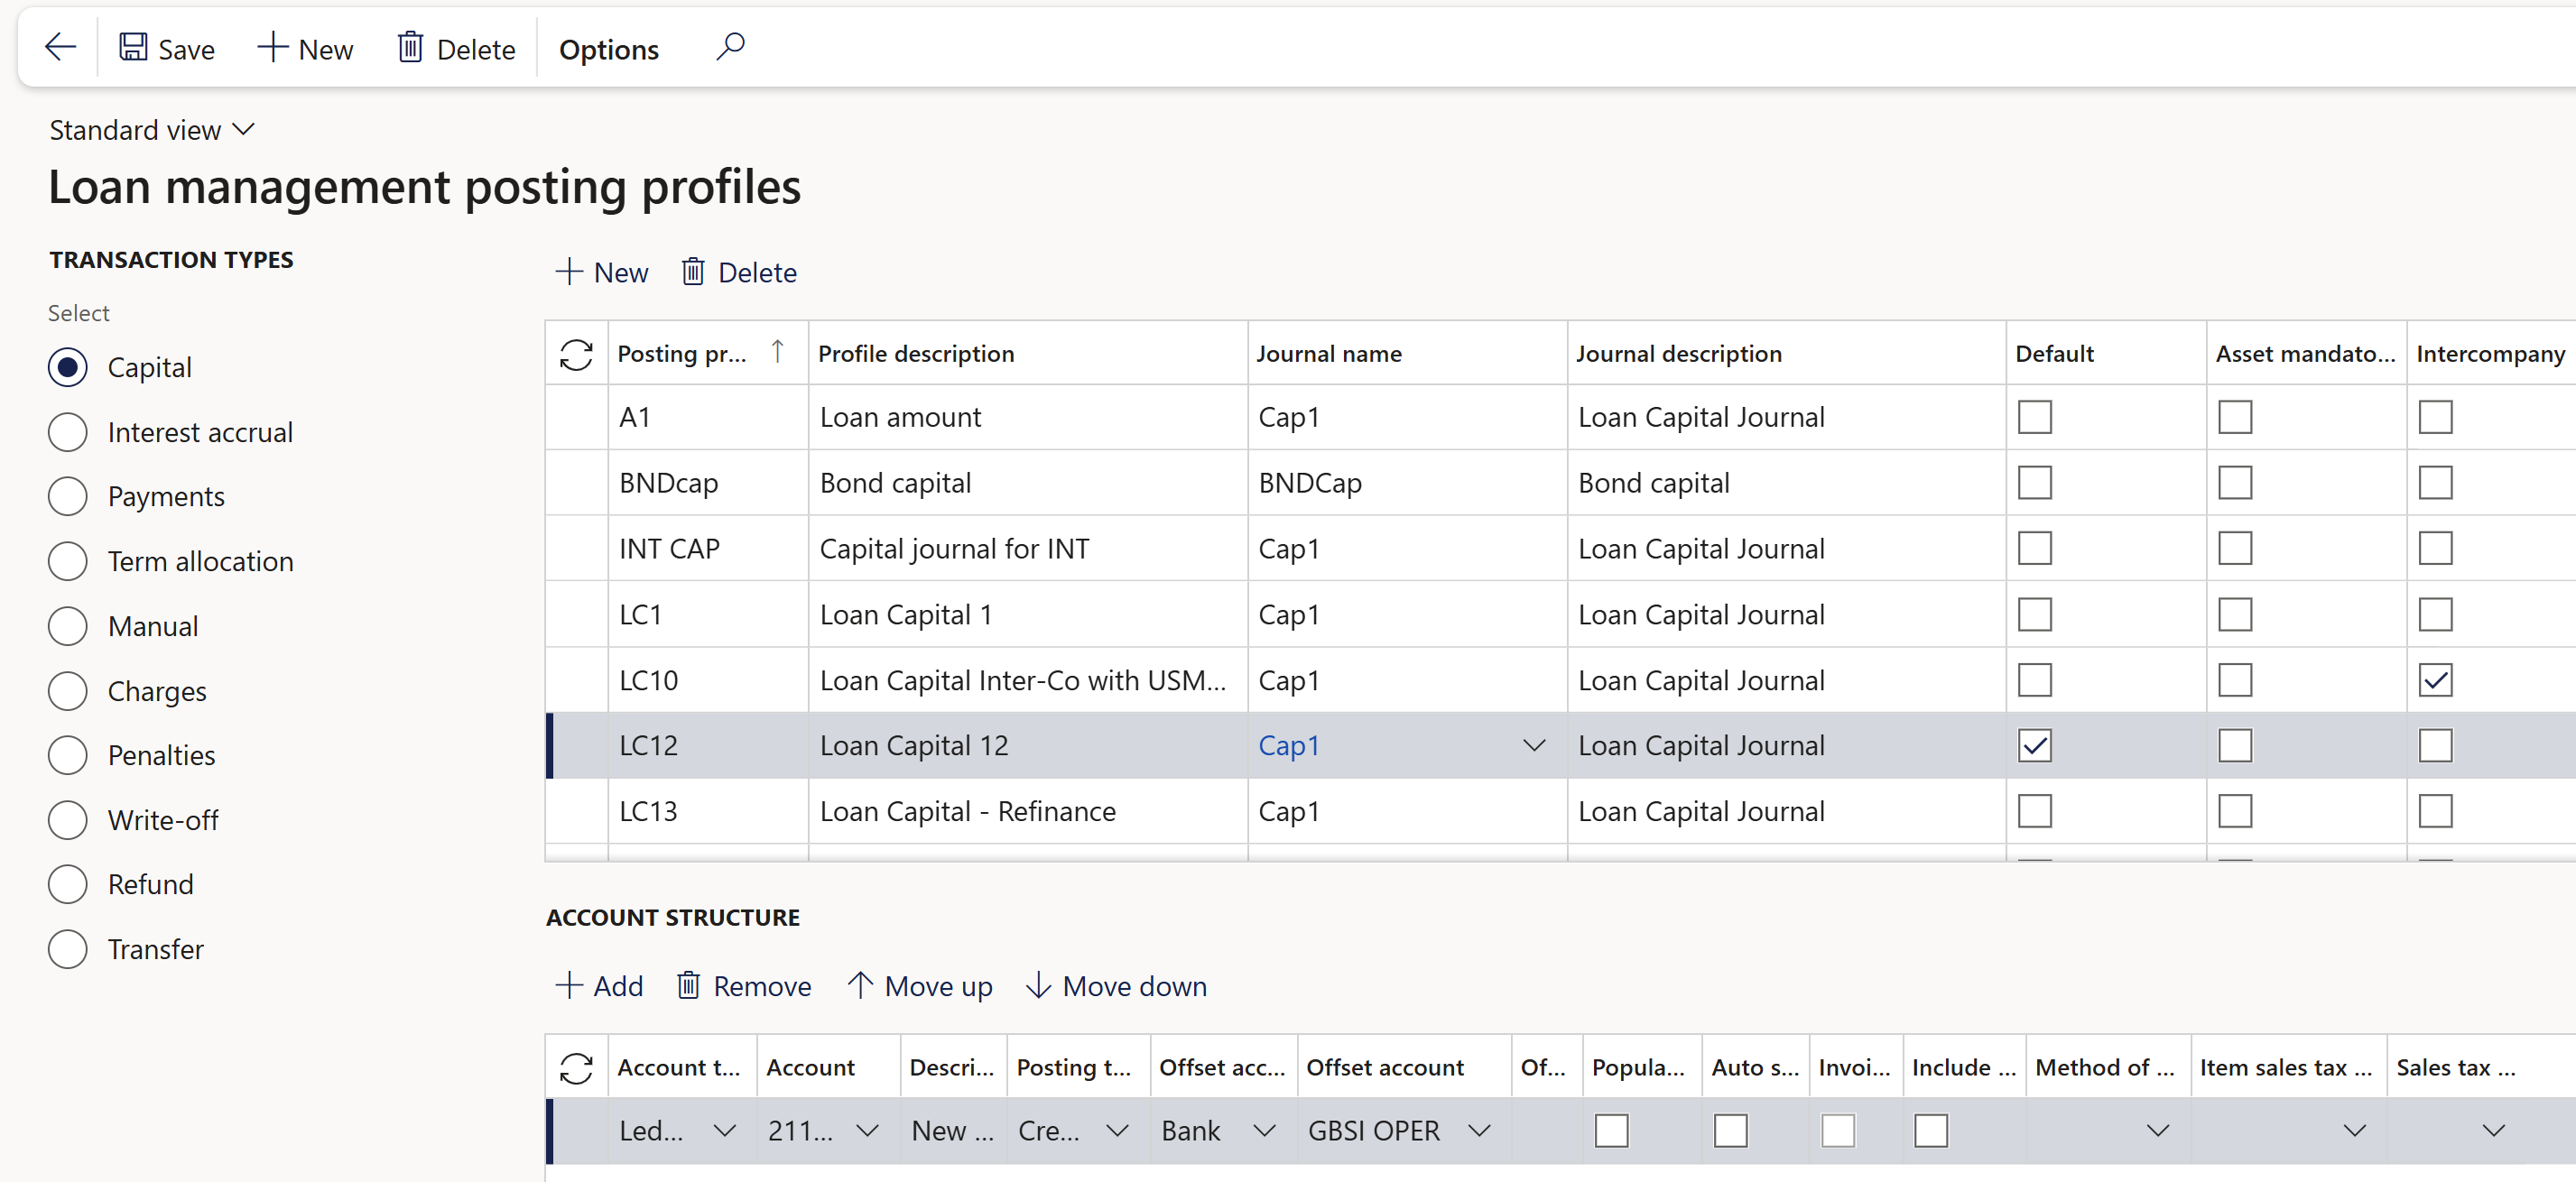Open the Sales tax dropdown in account row
Image resolution: width=2576 pixels, height=1182 pixels.
[x=2493, y=1131]
